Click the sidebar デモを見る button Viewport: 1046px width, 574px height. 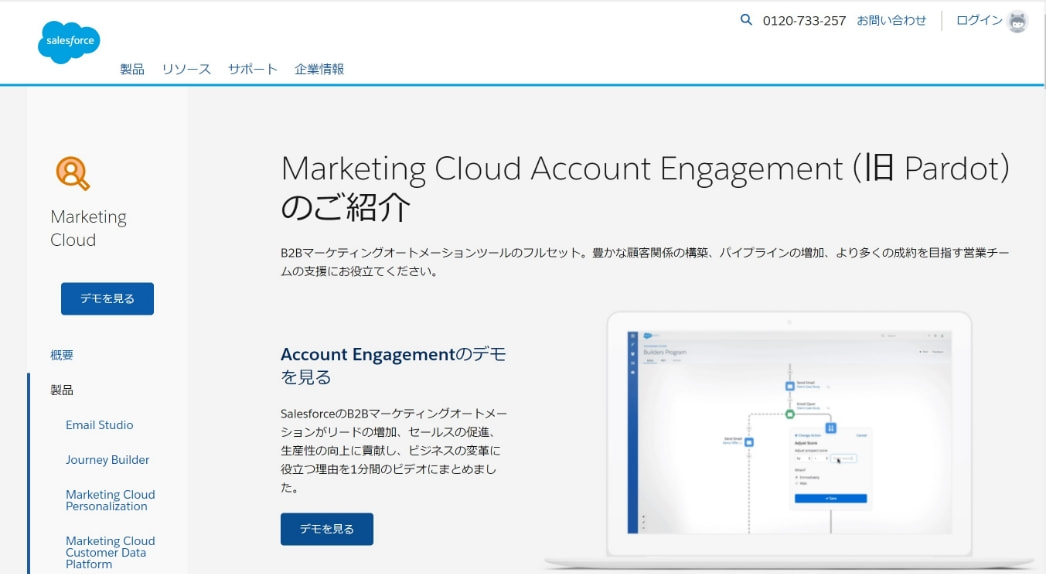point(107,298)
